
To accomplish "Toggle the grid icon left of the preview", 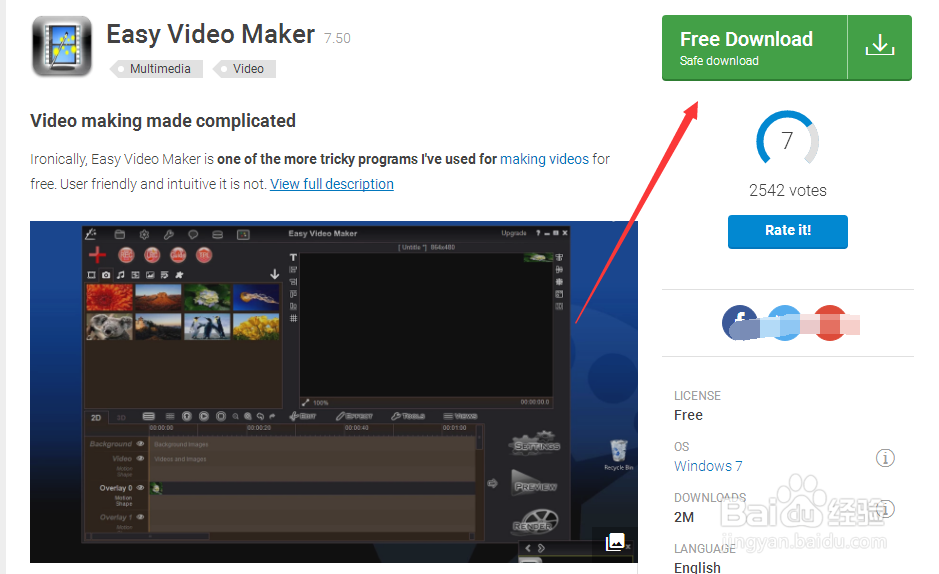I will (x=293, y=318).
